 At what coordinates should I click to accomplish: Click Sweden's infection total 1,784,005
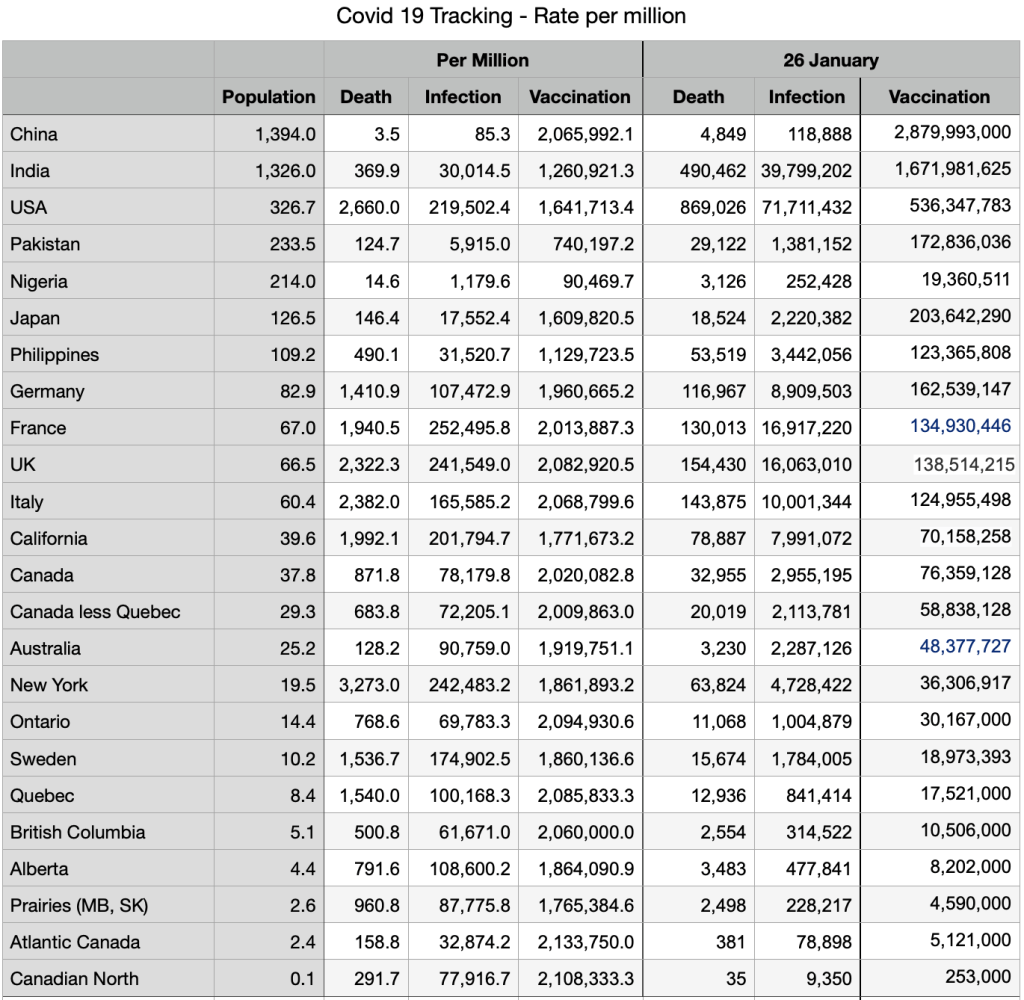pos(811,759)
